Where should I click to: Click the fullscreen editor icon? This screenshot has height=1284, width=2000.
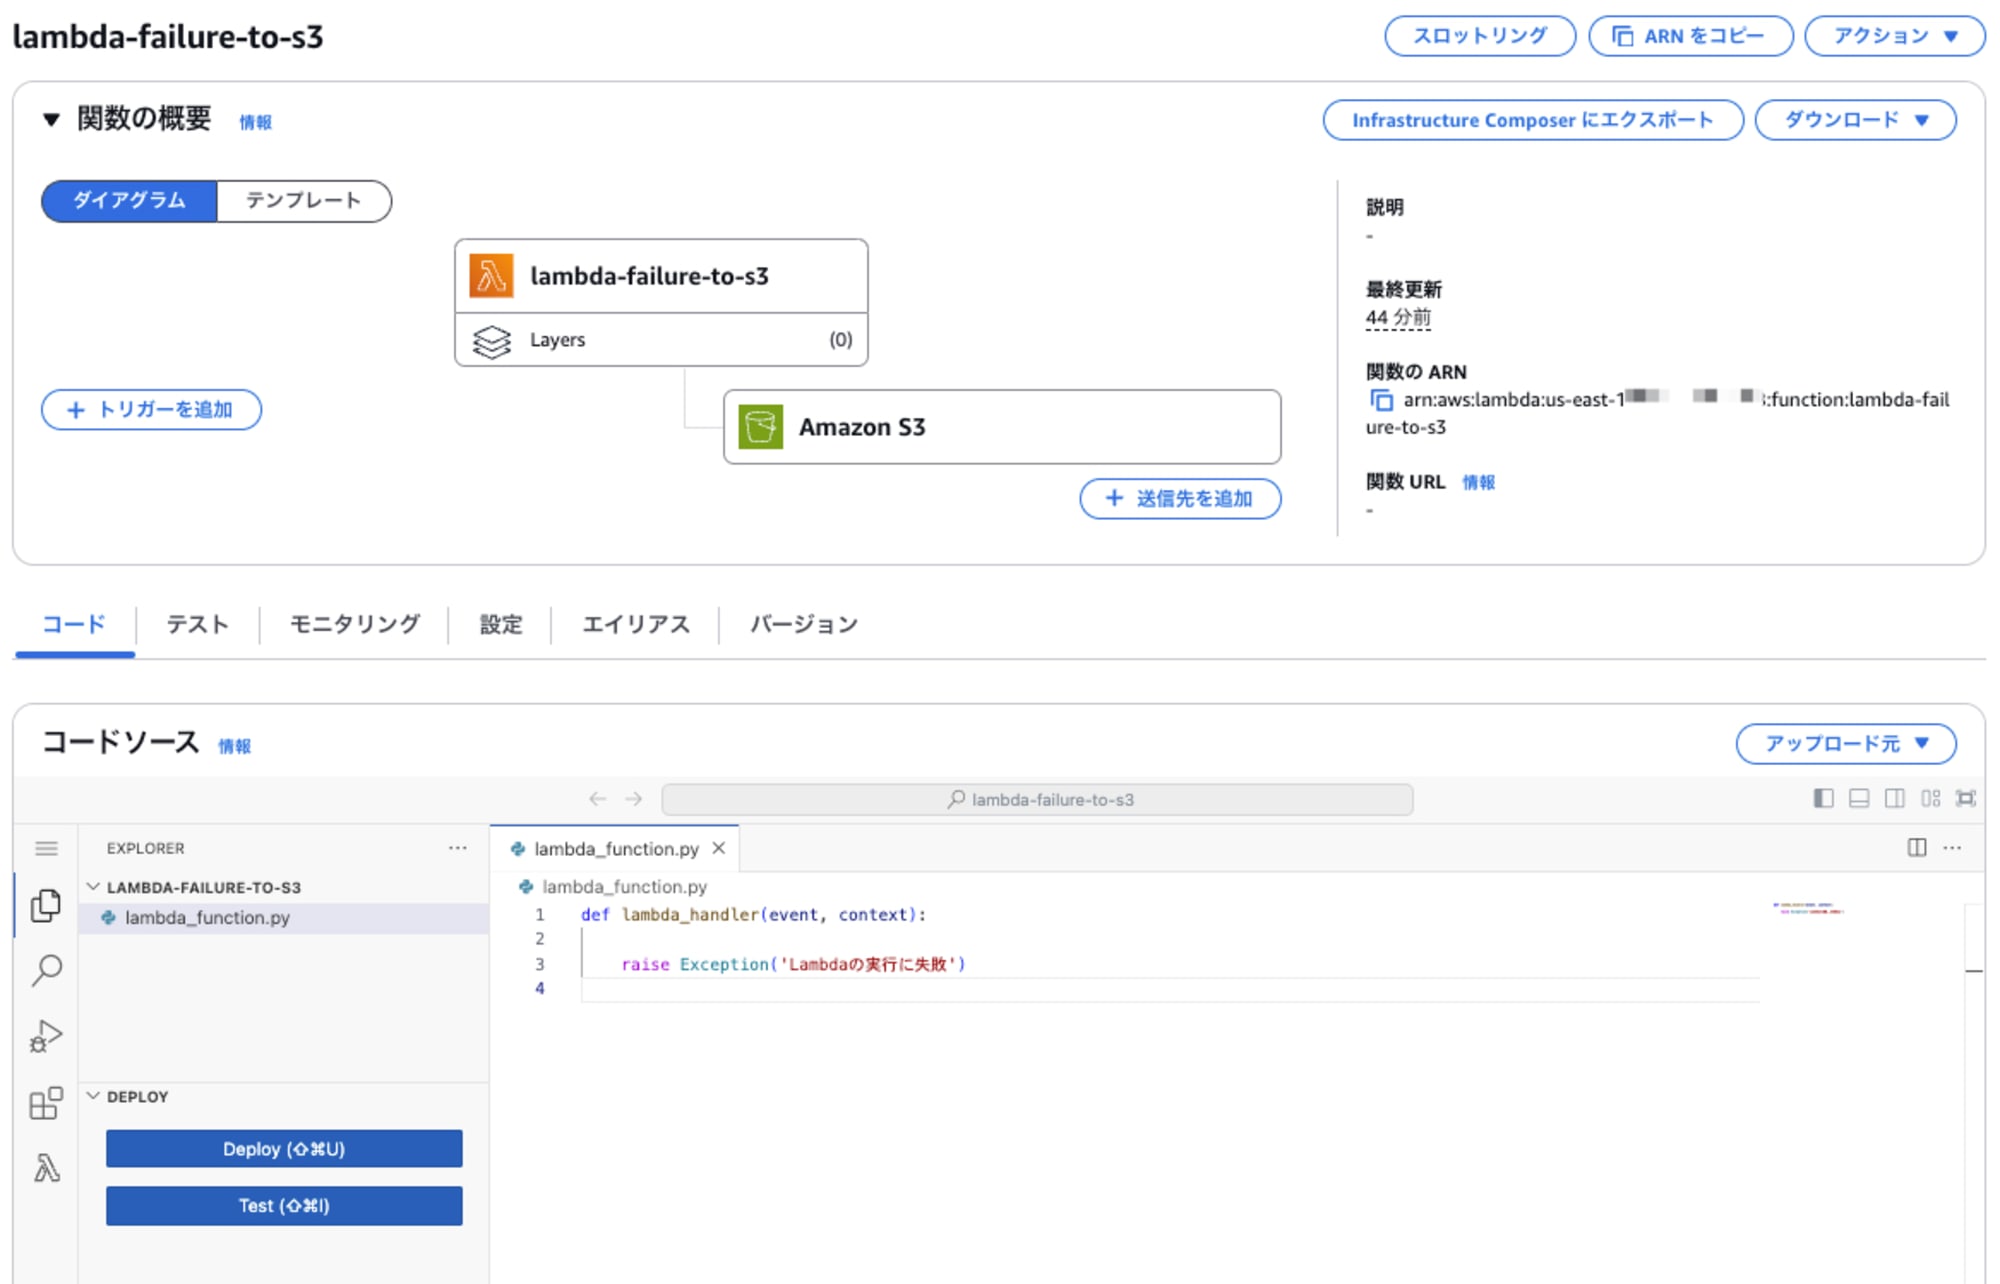pos(1966,798)
